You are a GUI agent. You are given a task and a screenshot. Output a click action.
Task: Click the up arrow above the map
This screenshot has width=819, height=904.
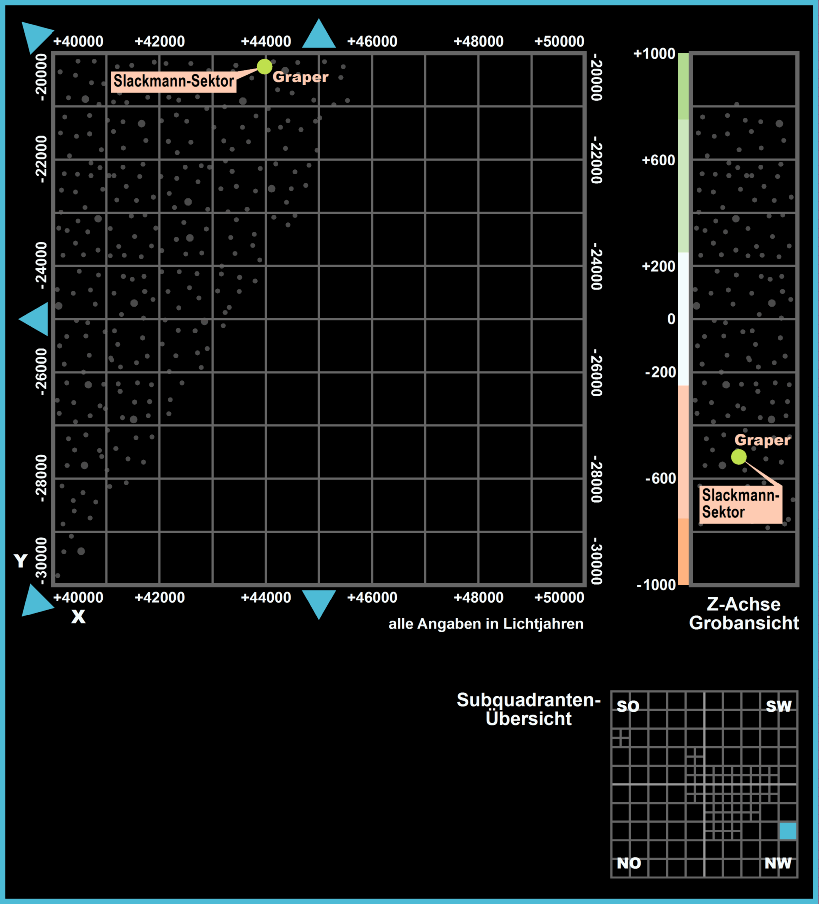pos(319,35)
